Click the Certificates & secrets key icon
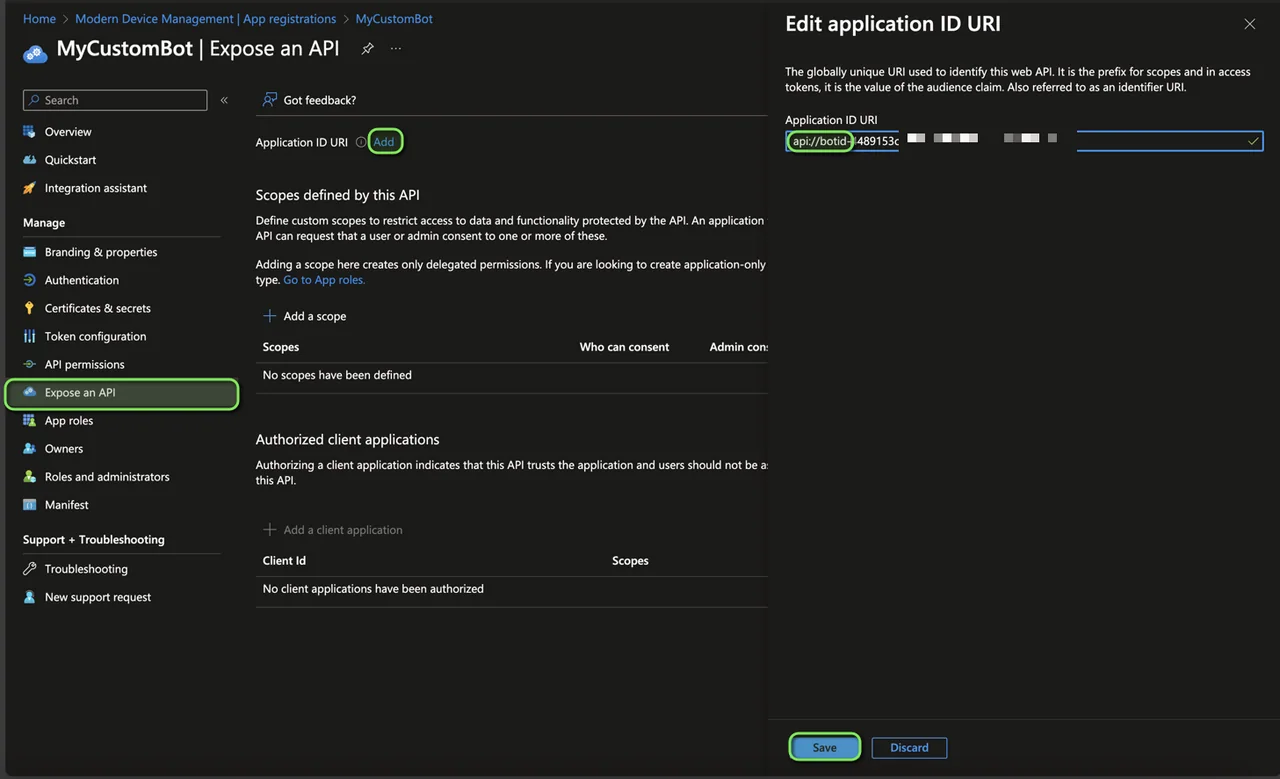Image resolution: width=1280 pixels, height=779 pixels. (30, 308)
